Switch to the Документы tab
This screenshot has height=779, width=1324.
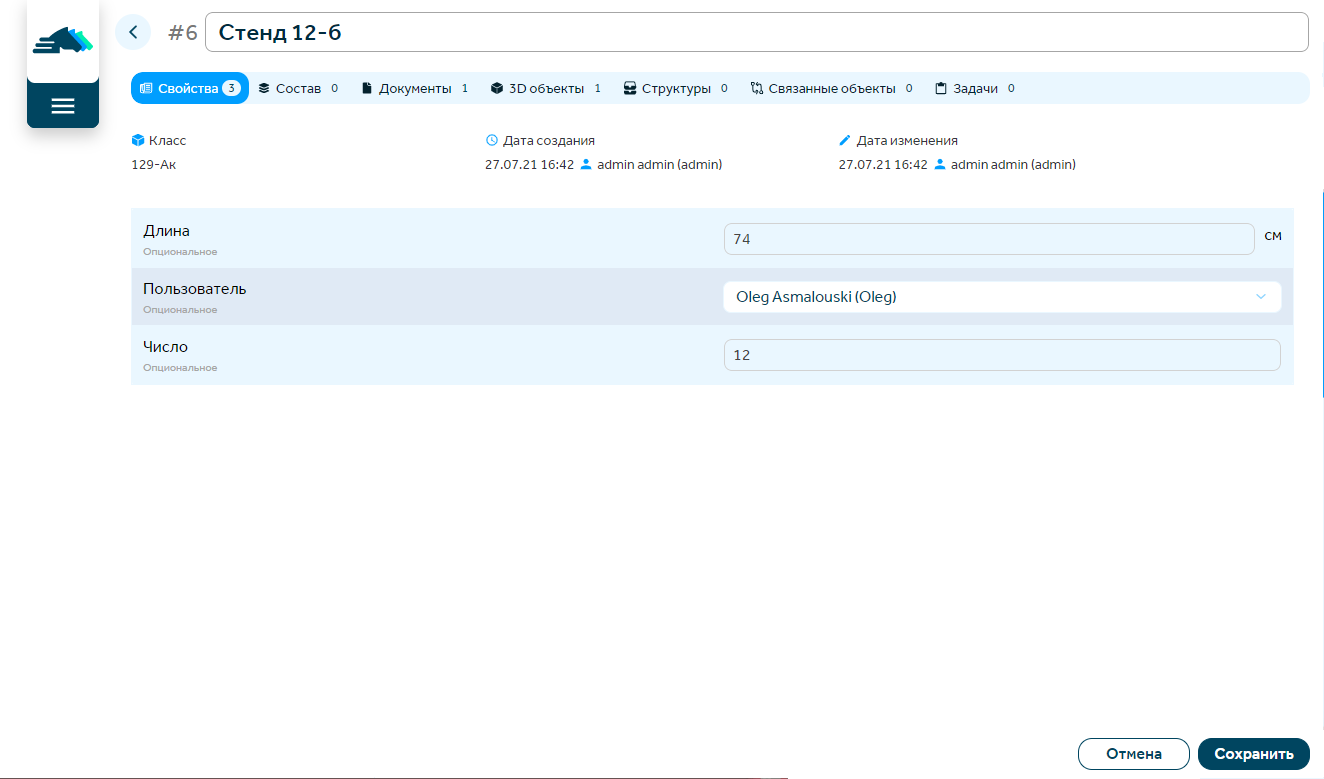tap(415, 88)
